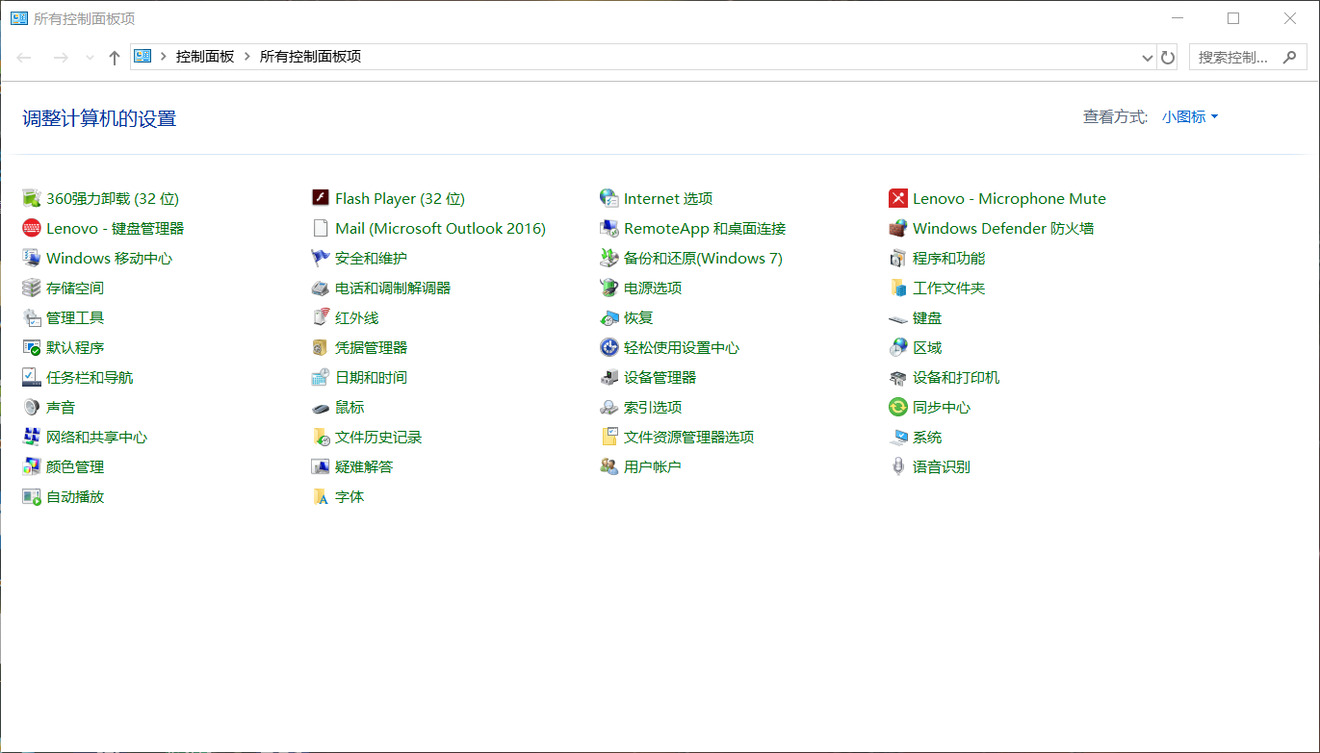Open the 默认程序 icon

[32, 348]
